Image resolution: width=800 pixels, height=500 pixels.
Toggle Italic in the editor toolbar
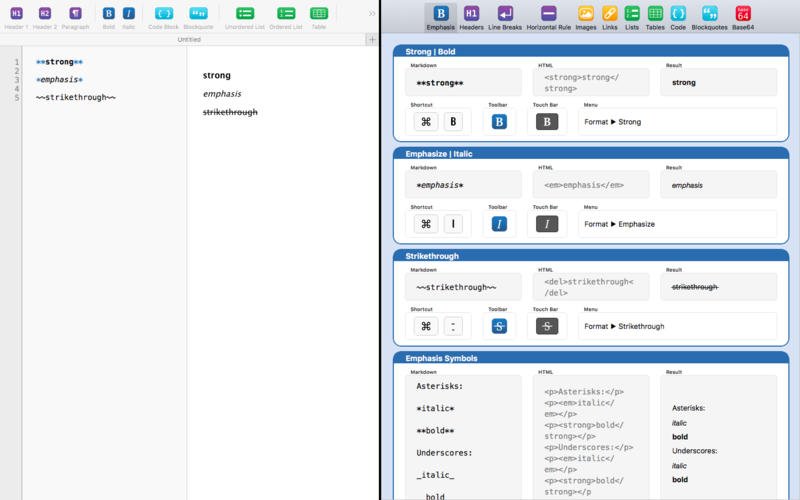pyautogui.click(x=129, y=14)
